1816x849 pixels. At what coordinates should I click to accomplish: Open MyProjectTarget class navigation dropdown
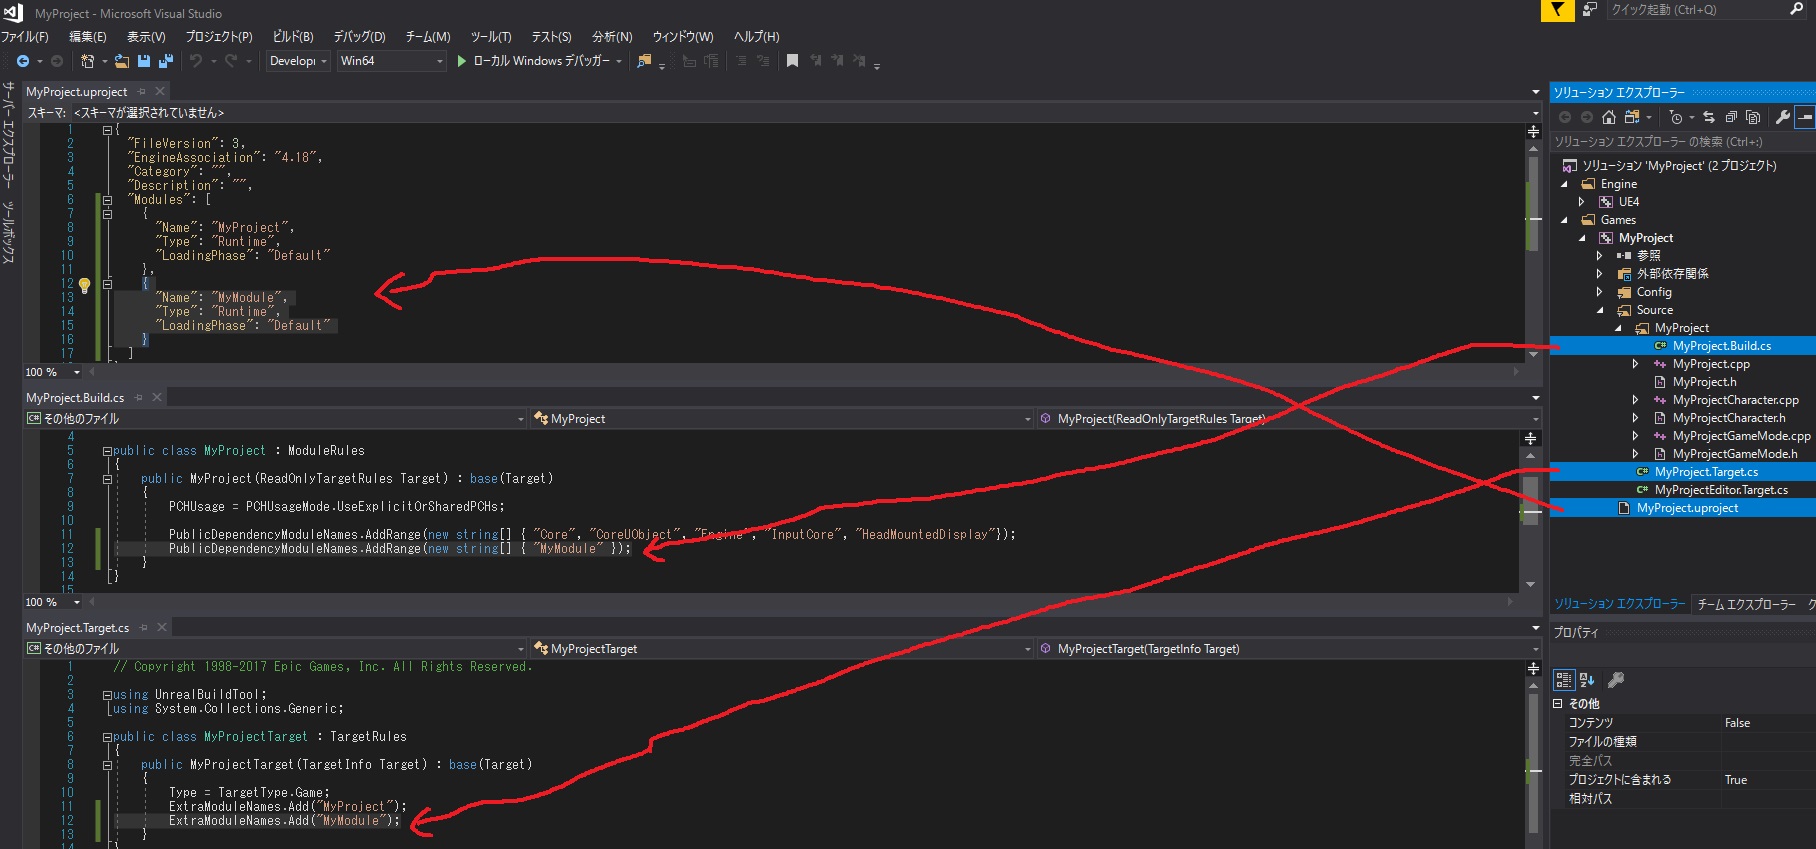(1028, 649)
